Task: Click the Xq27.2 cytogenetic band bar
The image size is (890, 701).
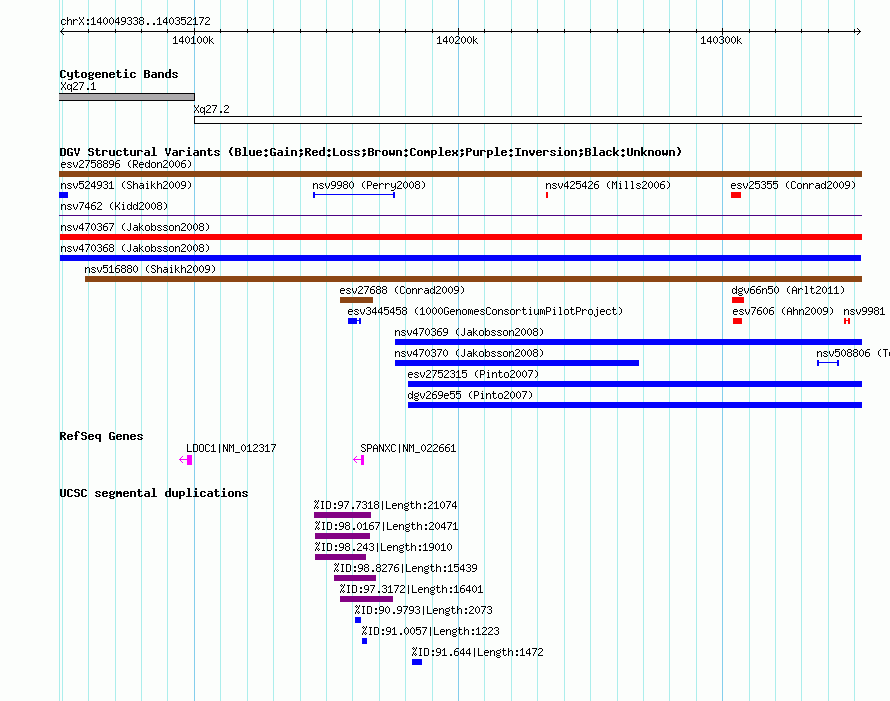Action: point(528,120)
